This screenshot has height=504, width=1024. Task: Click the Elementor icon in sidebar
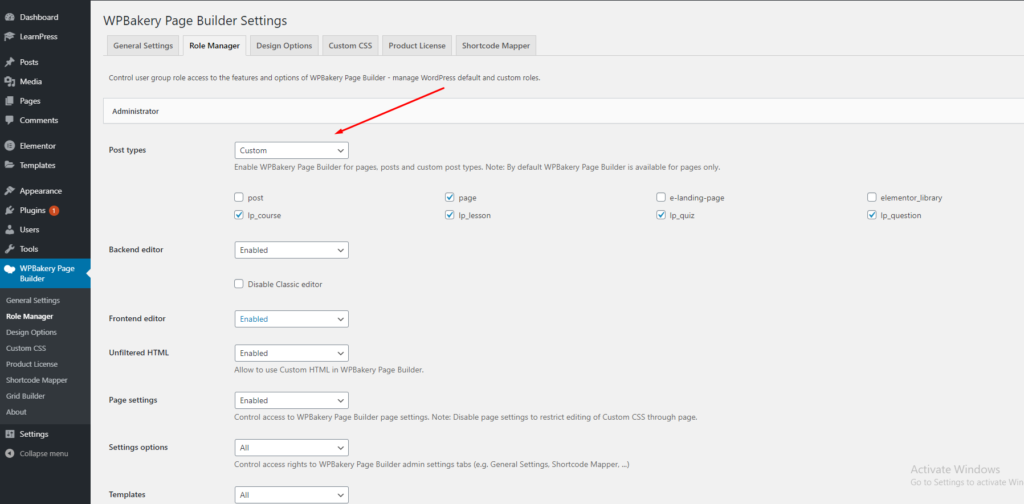pyautogui.click(x=10, y=146)
